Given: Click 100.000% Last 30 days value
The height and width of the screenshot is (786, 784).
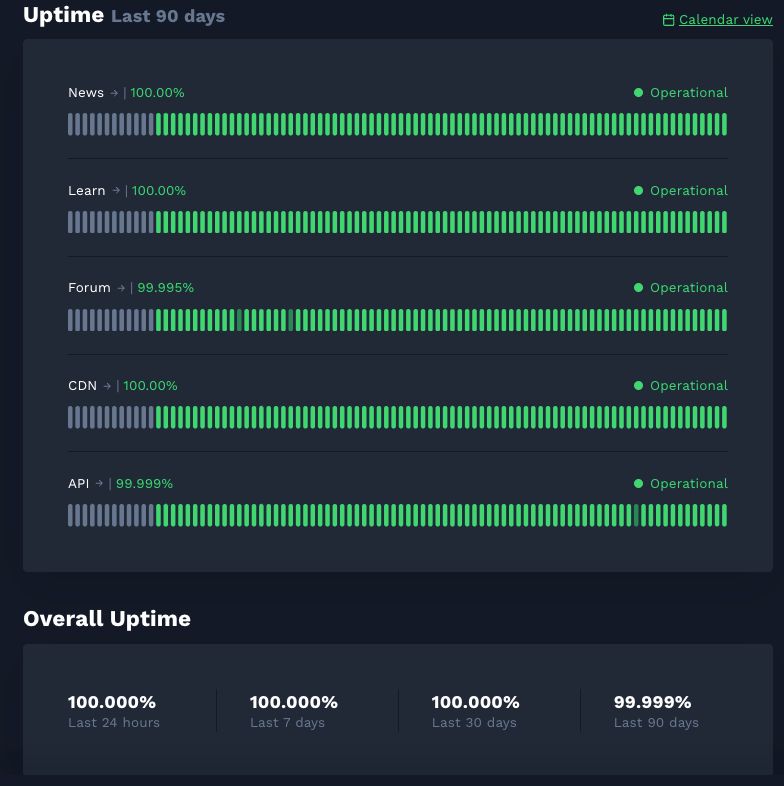Looking at the screenshot, I should (475, 702).
